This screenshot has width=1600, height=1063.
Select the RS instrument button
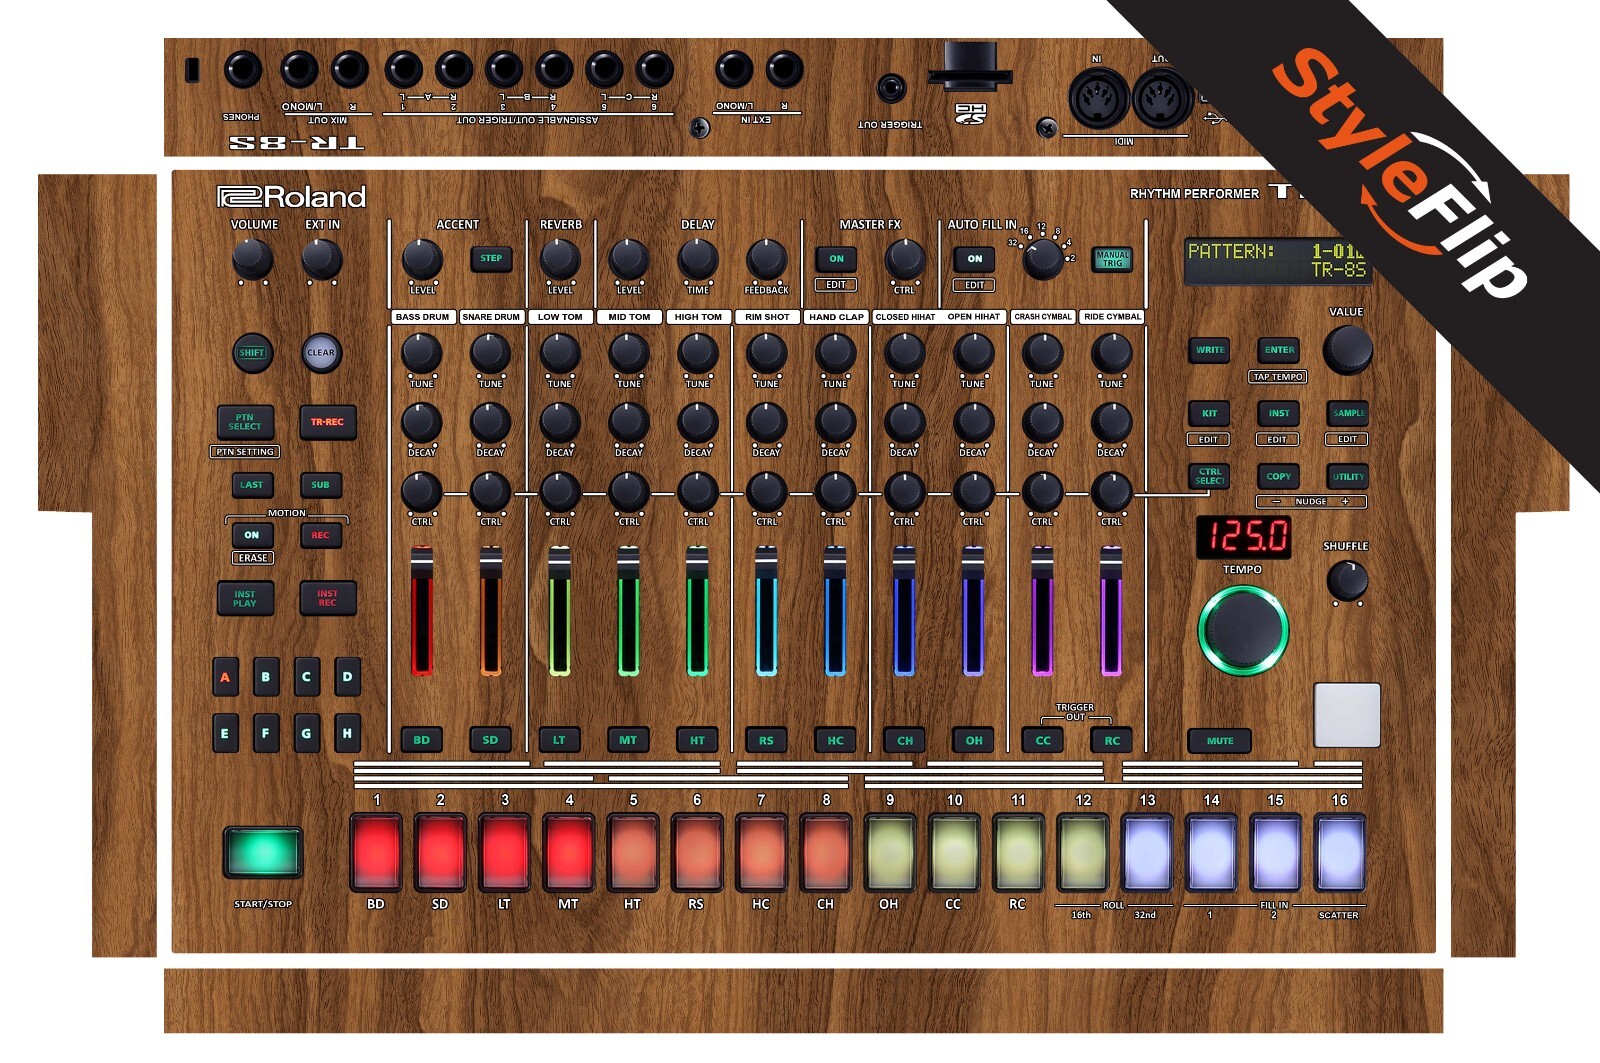click(766, 740)
